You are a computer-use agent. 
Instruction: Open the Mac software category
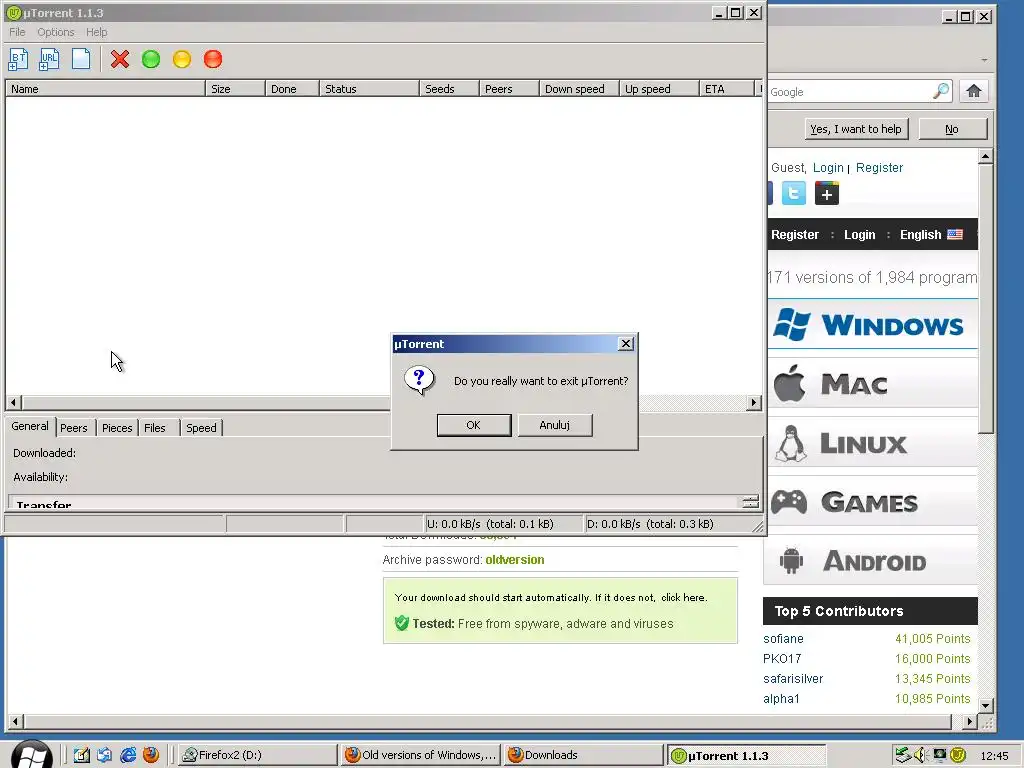tap(871, 383)
